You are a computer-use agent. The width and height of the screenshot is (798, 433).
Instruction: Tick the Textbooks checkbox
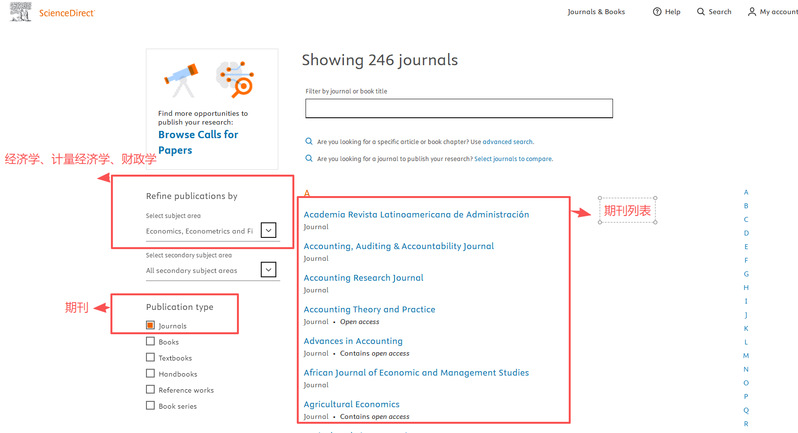pyautogui.click(x=150, y=358)
